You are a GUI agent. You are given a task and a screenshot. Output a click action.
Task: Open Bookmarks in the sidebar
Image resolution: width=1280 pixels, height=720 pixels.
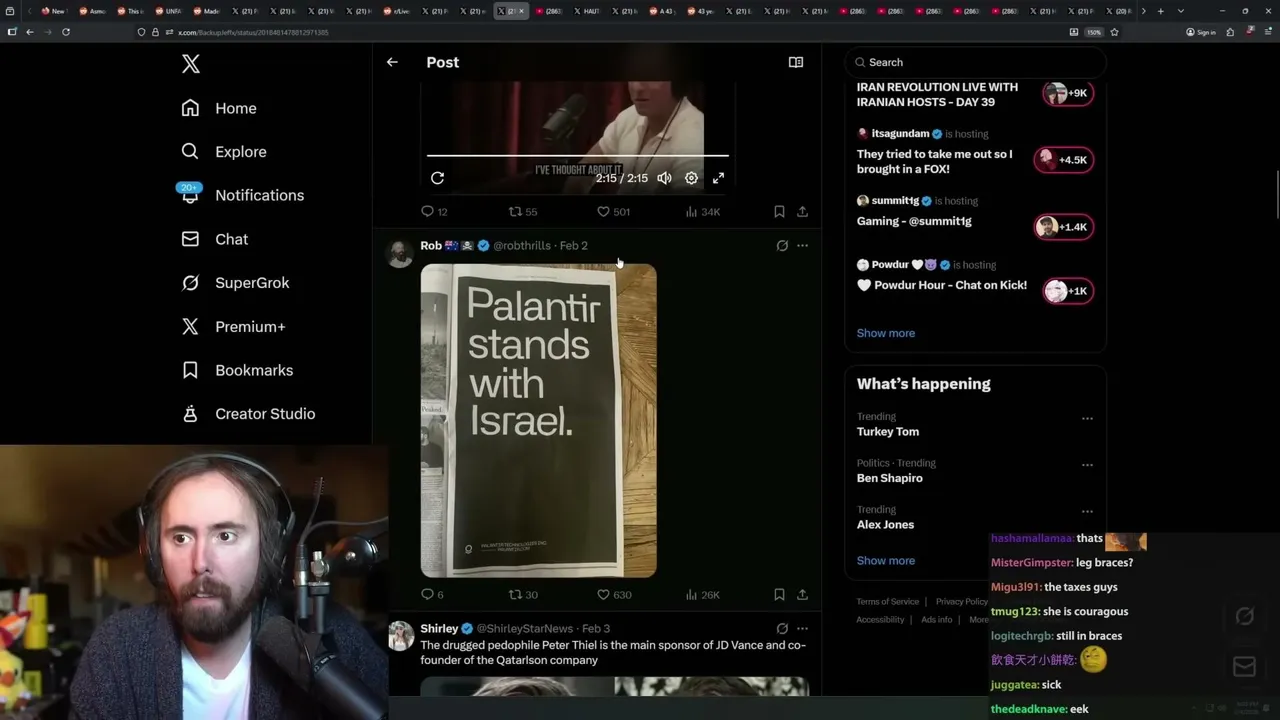pyautogui.click(x=238, y=370)
